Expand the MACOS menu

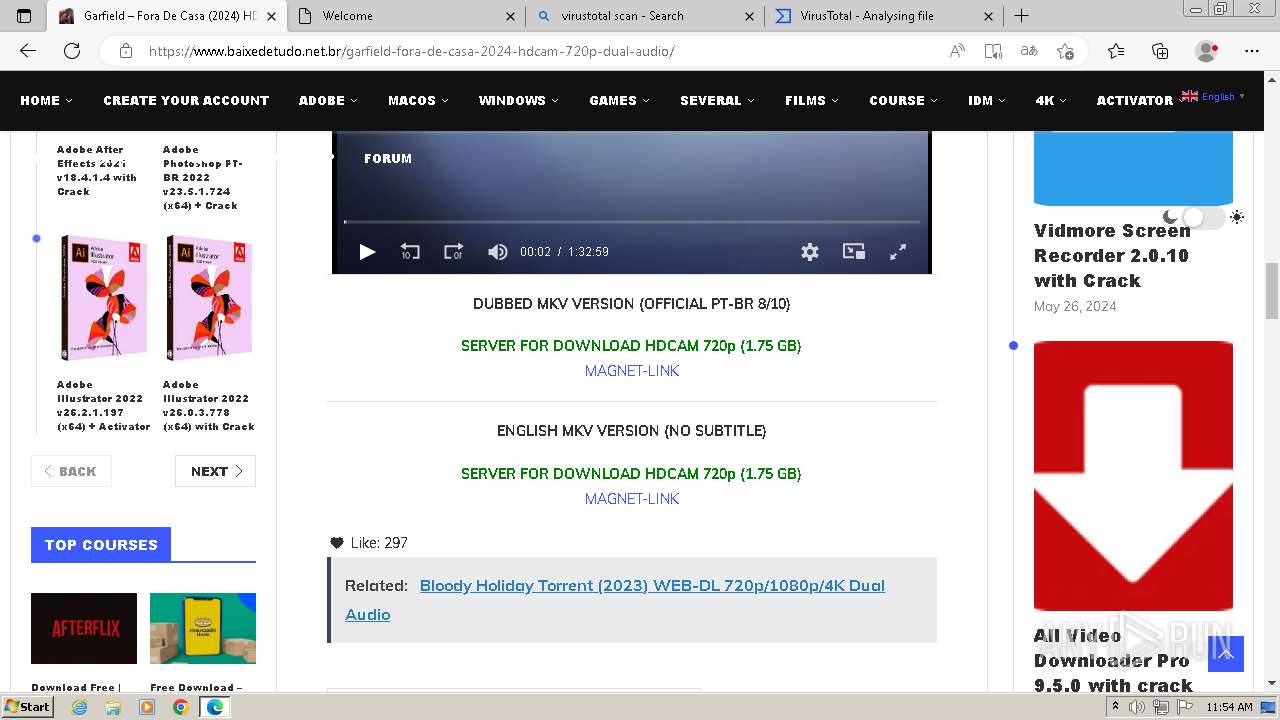tap(418, 100)
